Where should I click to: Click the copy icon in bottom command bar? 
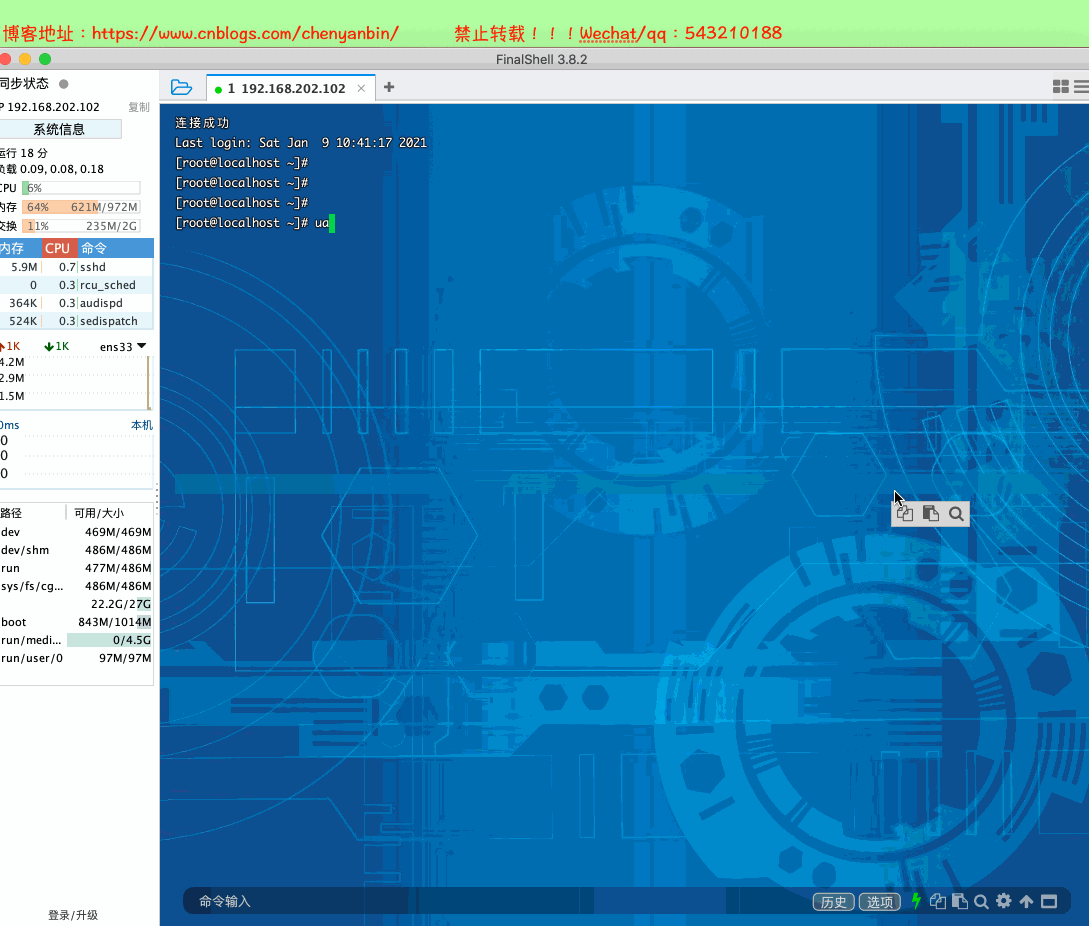tap(938, 901)
